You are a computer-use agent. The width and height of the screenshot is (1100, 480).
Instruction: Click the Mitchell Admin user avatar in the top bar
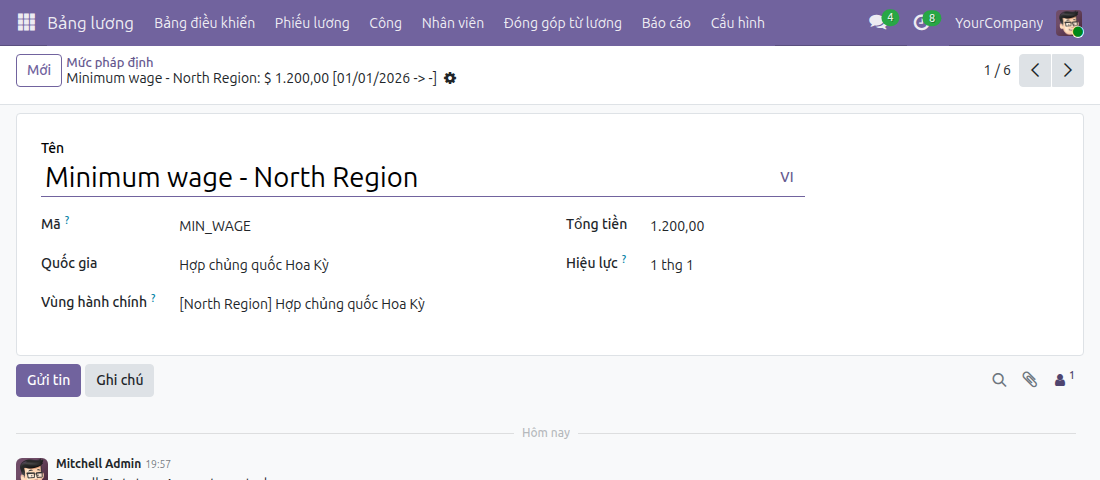tap(1069, 23)
